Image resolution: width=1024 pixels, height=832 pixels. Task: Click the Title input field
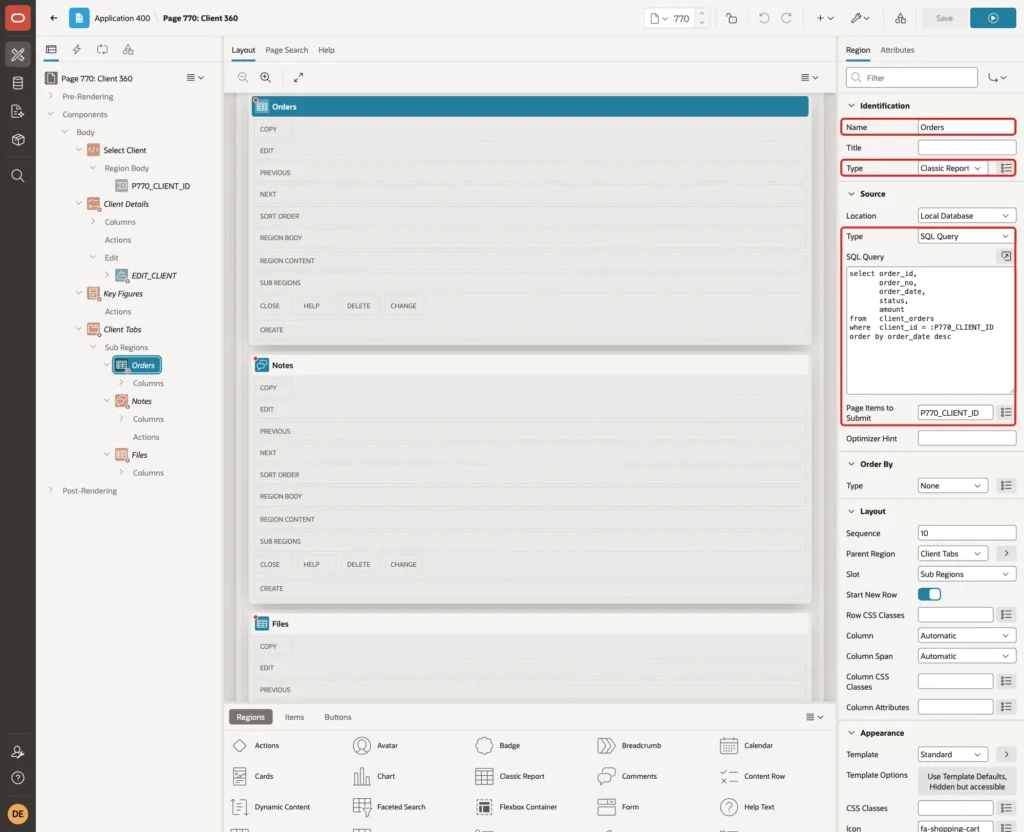click(967, 148)
